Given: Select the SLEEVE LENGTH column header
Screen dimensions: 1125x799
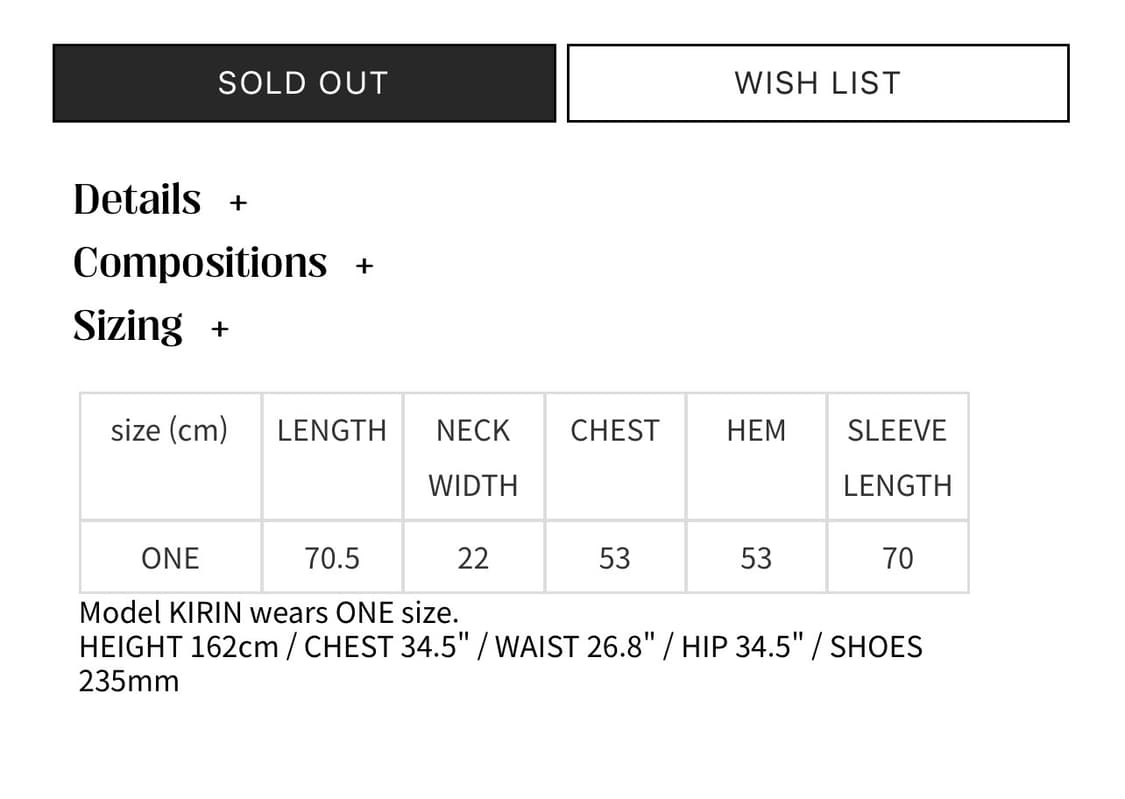Looking at the screenshot, I should click(897, 457).
